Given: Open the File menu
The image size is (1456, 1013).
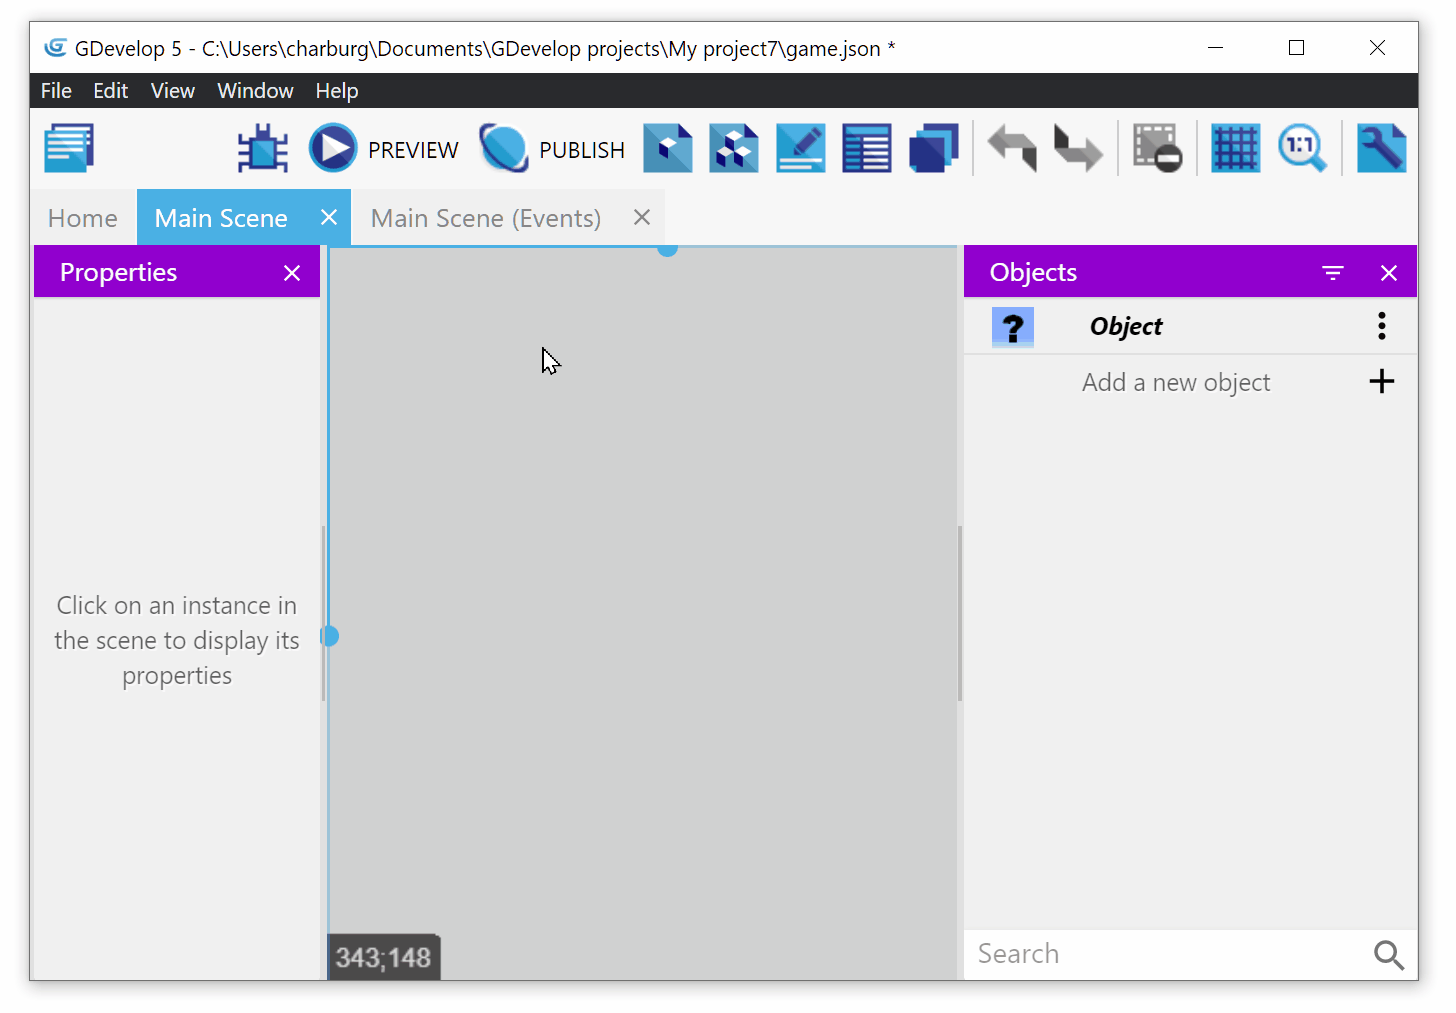Looking at the screenshot, I should pyautogui.click(x=56, y=91).
